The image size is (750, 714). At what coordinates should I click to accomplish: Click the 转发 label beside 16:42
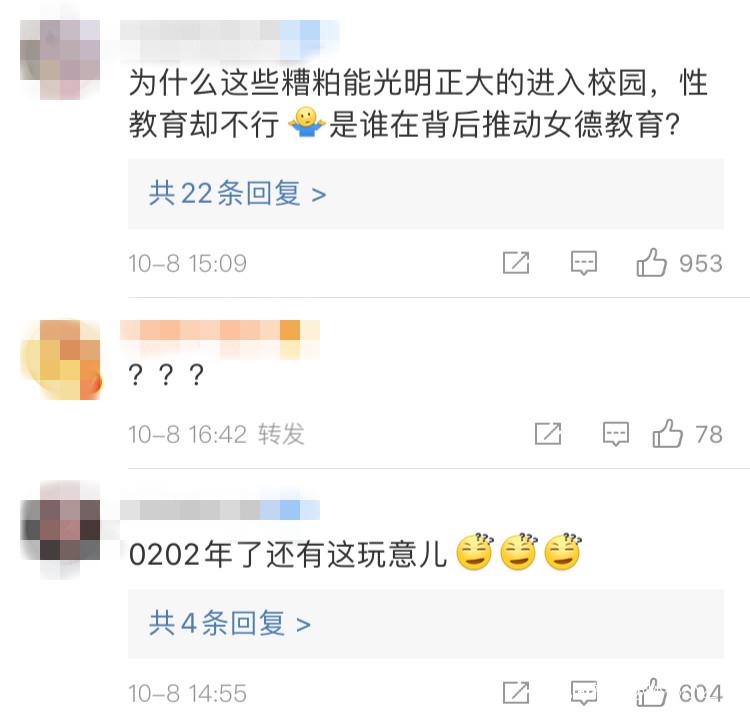pyautogui.click(x=281, y=434)
